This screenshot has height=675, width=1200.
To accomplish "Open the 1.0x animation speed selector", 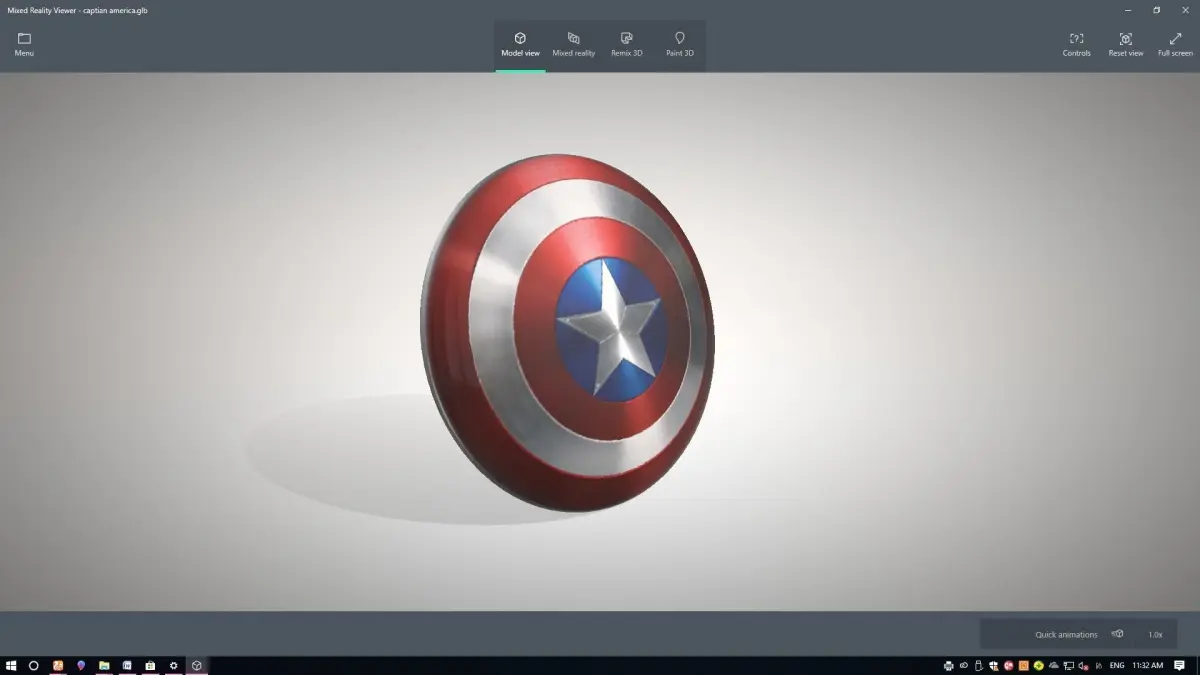I will [x=1155, y=634].
